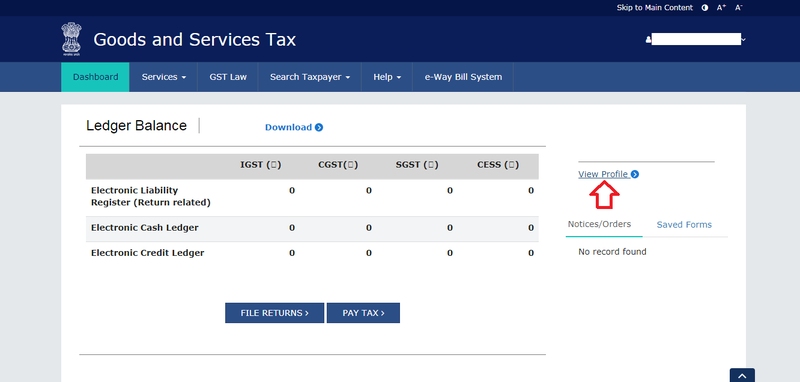The height and width of the screenshot is (382, 800).
Task: Click Skip to Main Content link
Action: point(655,8)
